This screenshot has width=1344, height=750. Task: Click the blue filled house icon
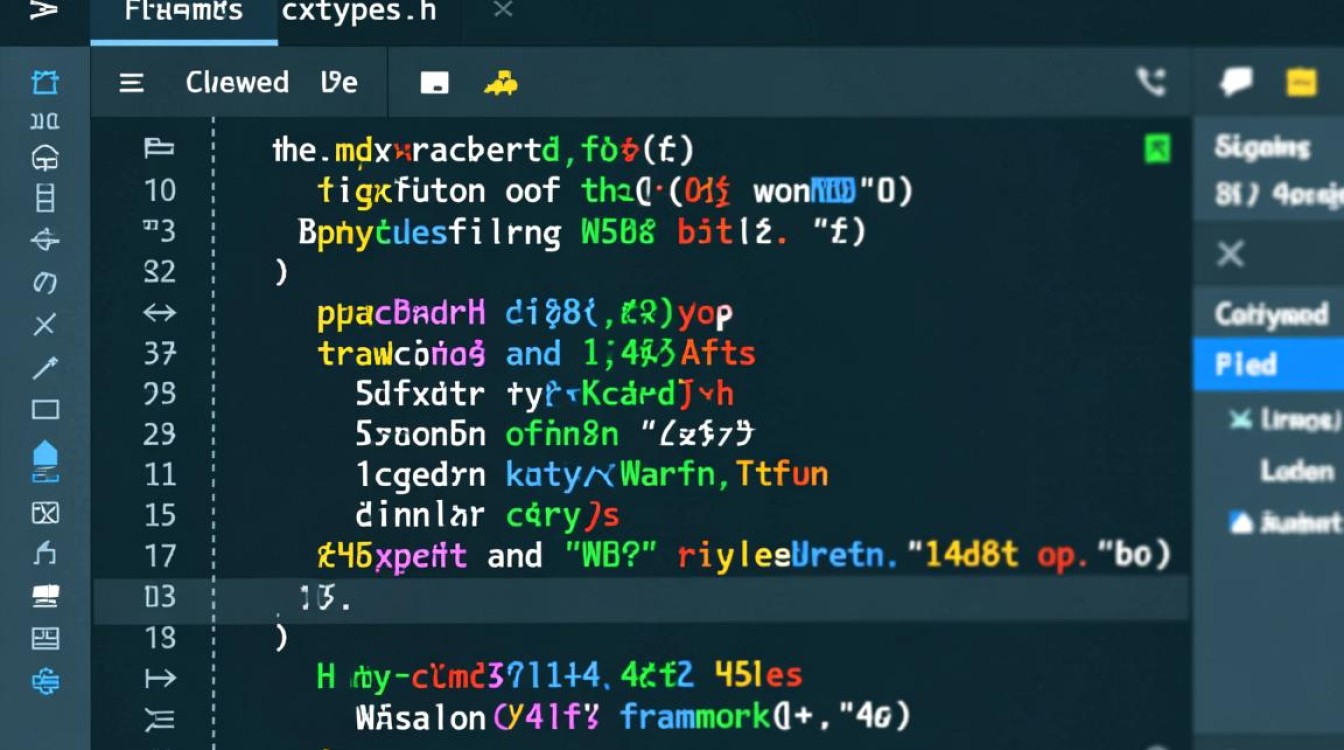[x=45, y=459]
